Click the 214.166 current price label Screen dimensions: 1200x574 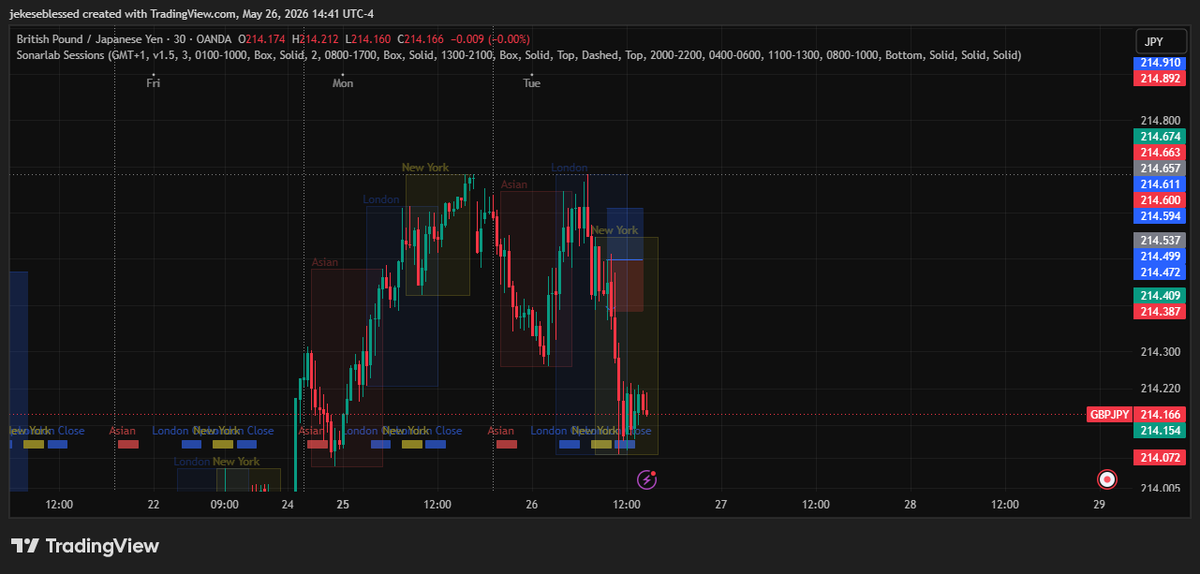click(x=1160, y=414)
